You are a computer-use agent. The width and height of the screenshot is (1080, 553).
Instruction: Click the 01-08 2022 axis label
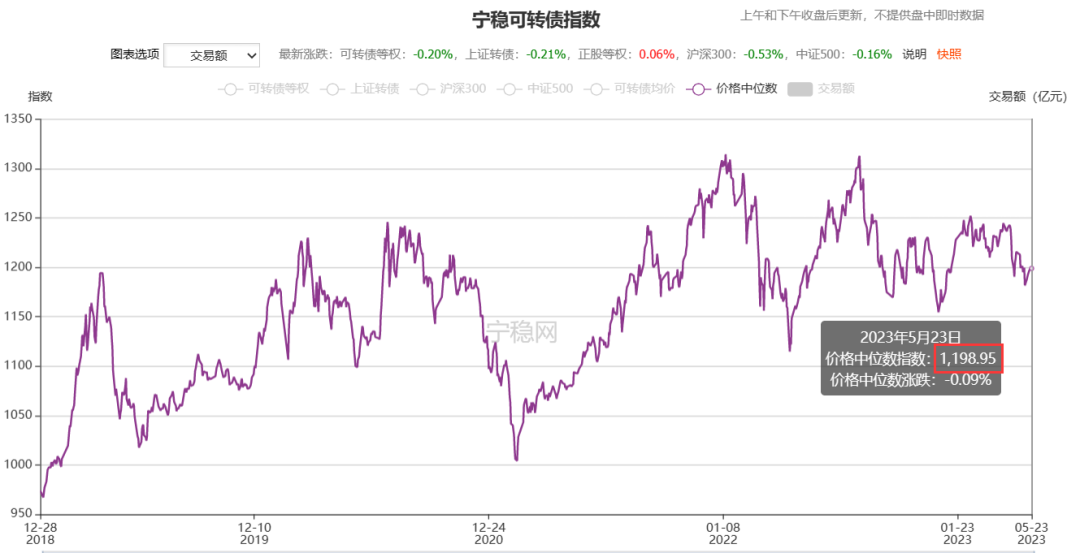tap(723, 533)
